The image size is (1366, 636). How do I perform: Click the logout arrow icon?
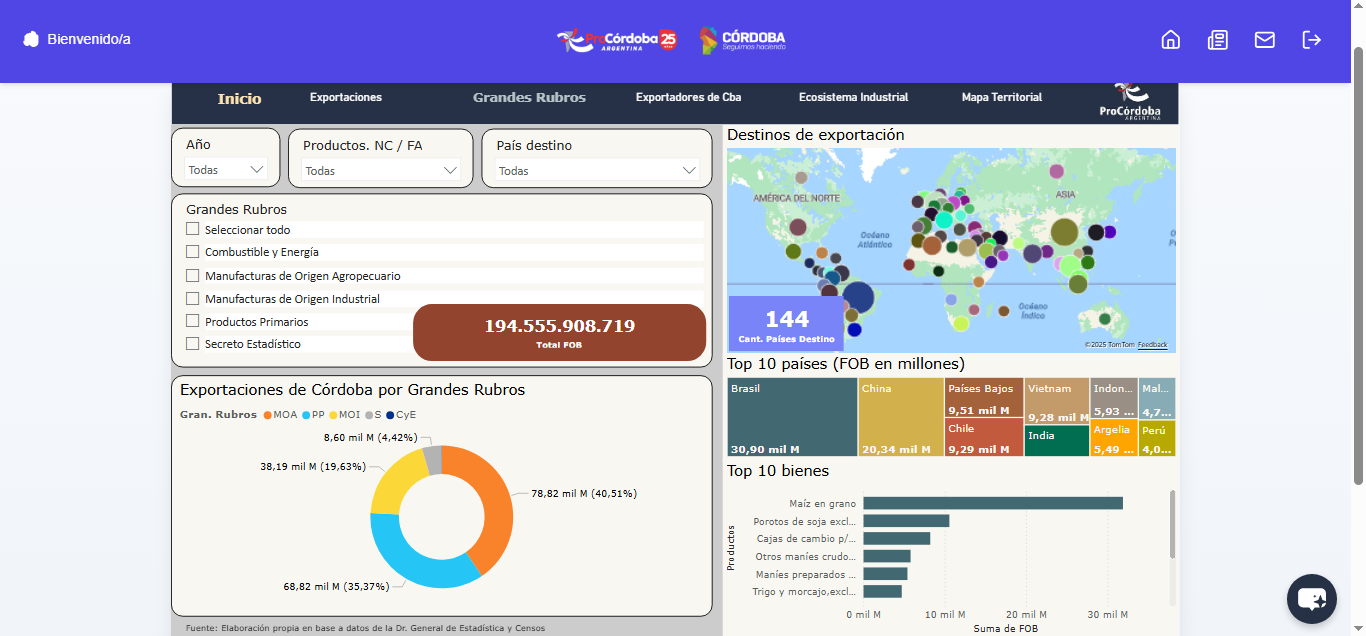1311,39
